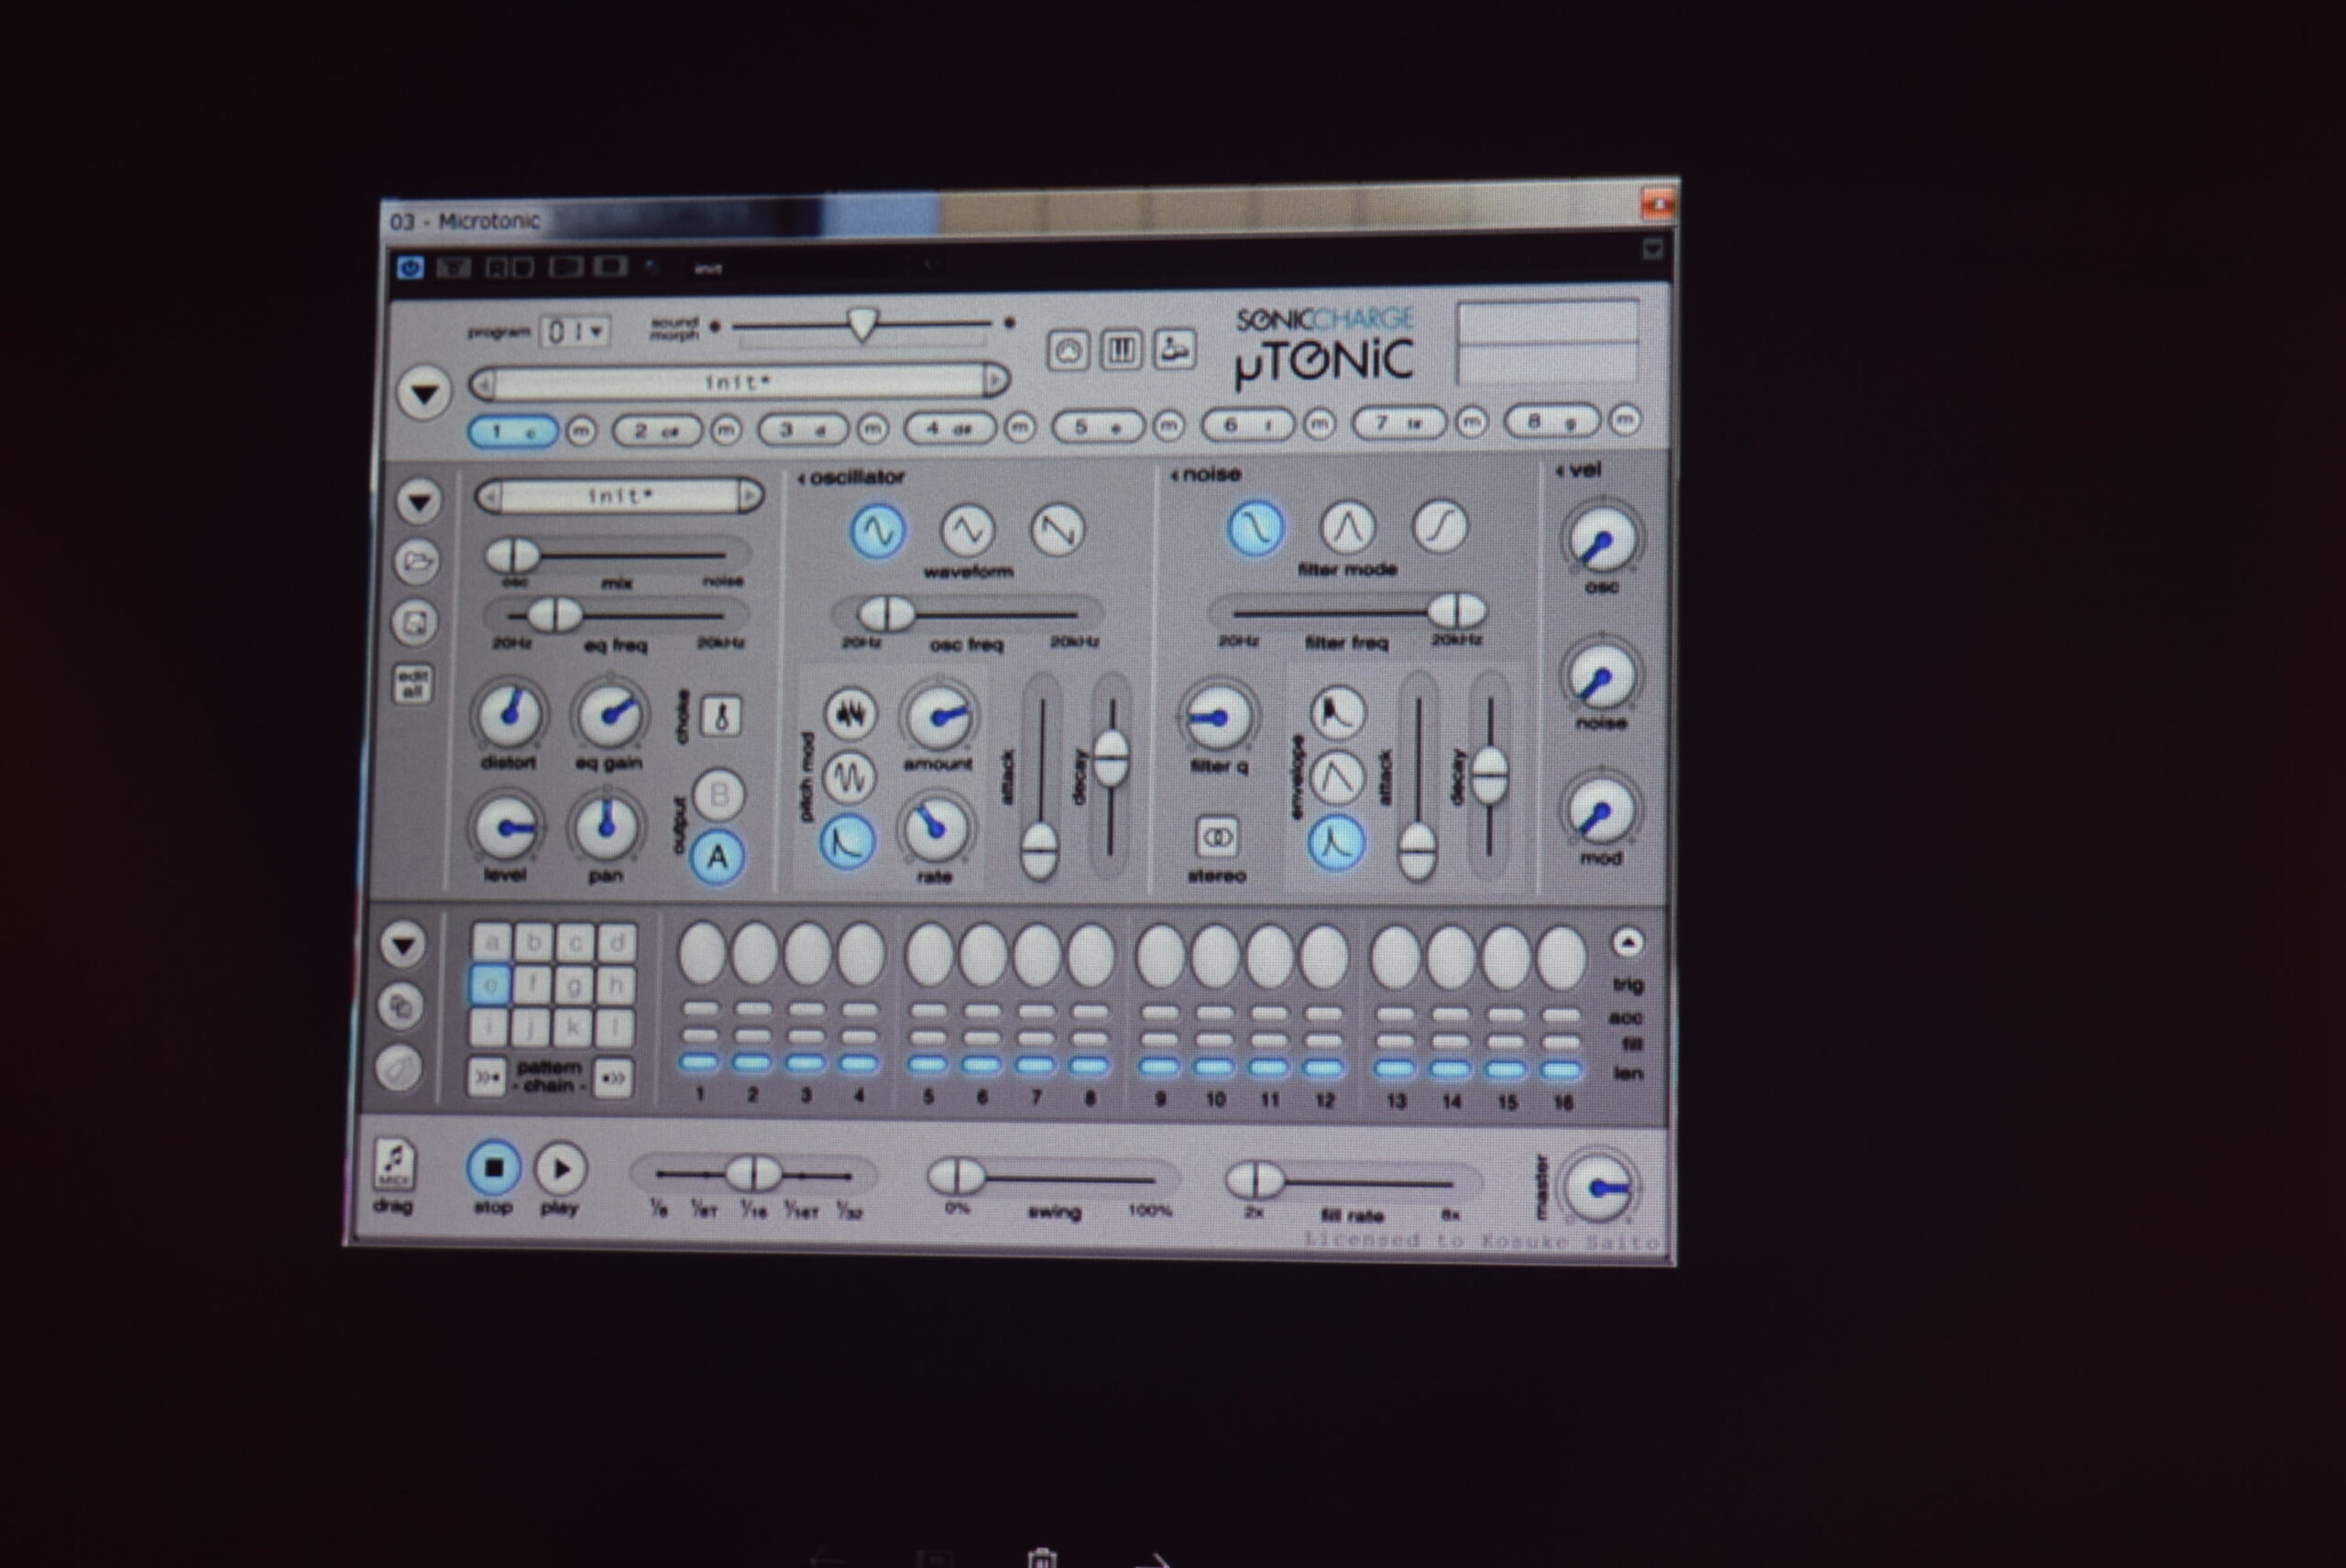Mute drum channel 8
Image resolution: width=2346 pixels, height=1568 pixels.
click(x=1625, y=420)
